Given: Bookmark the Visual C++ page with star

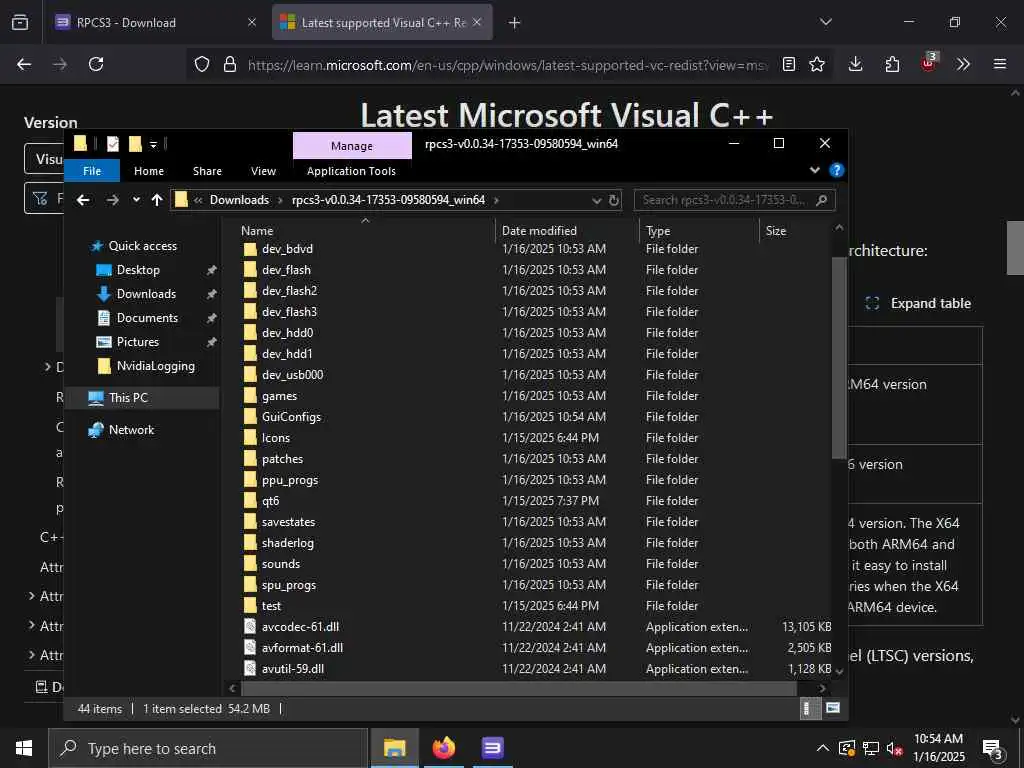Looking at the screenshot, I should (x=817, y=64).
